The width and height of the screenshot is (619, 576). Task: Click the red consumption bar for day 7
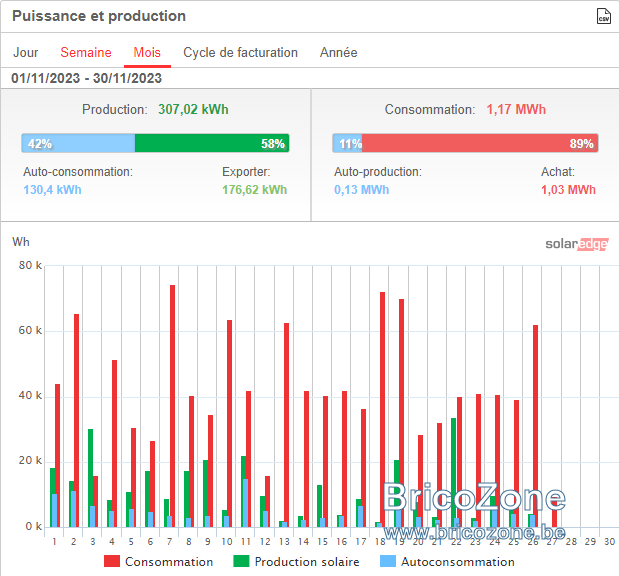173,406
